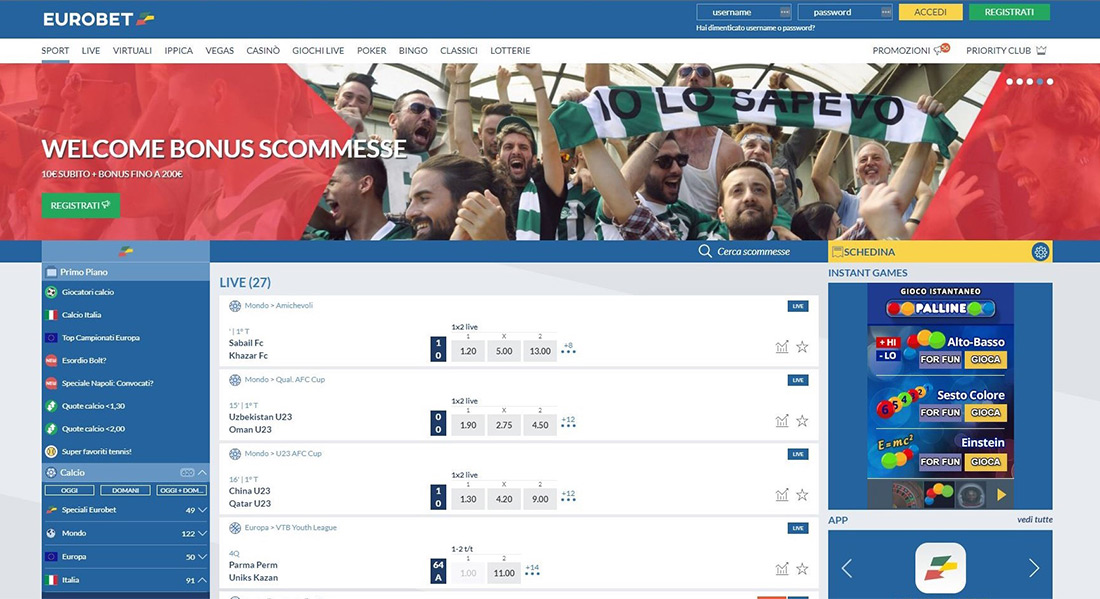The width and height of the screenshot is (1100, 599).
Task: Click the icon beside Quote calcio <2,00
Action: click(x=51, y=429)
